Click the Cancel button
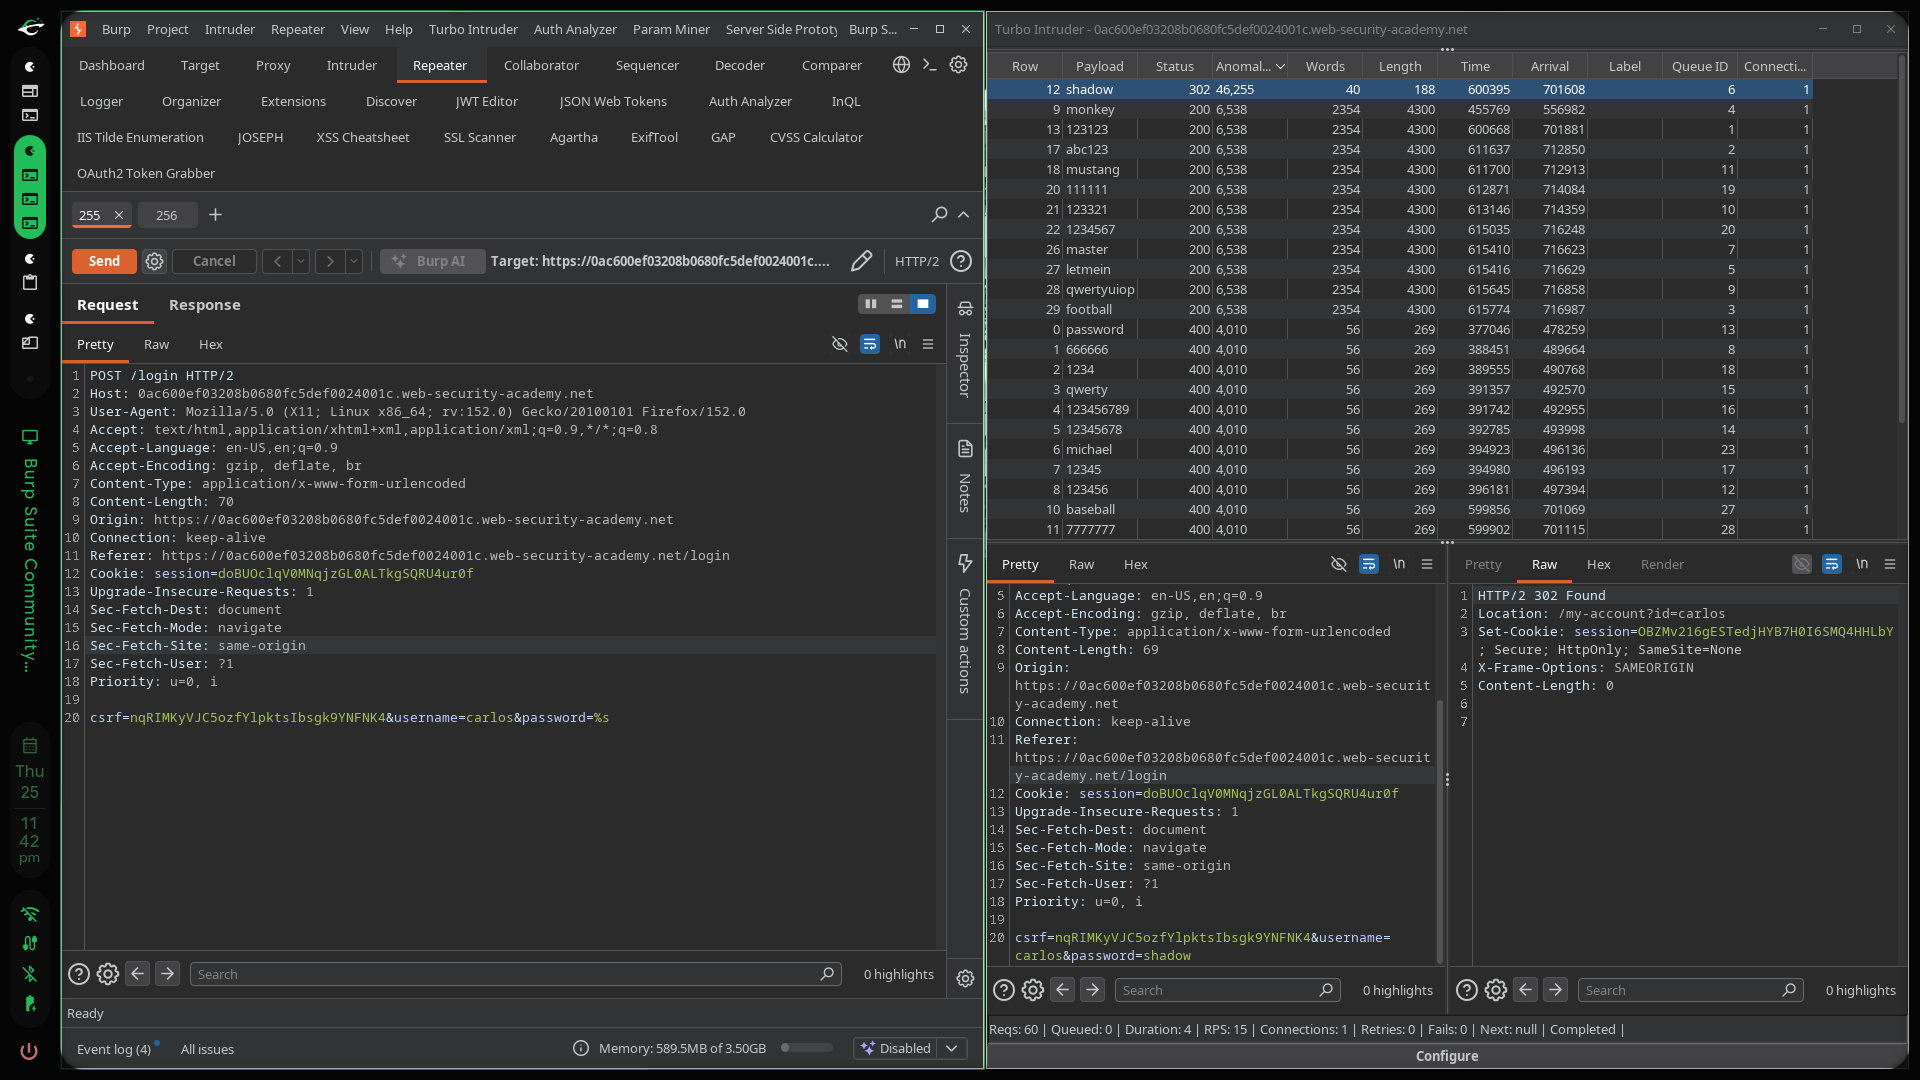The height and width of the screenshot is (1080, 1920). [x=214, y=261]
